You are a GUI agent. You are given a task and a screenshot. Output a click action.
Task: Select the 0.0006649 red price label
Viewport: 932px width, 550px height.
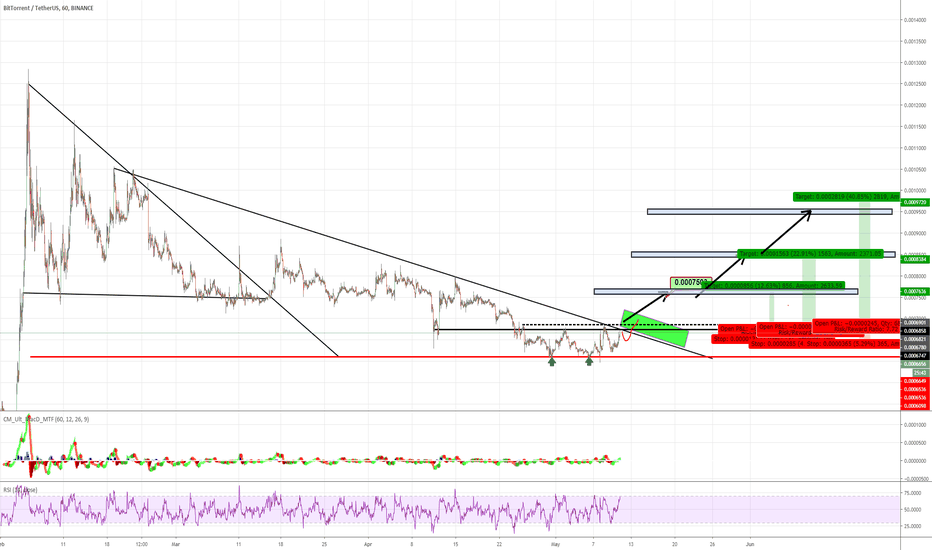point(915,381)
